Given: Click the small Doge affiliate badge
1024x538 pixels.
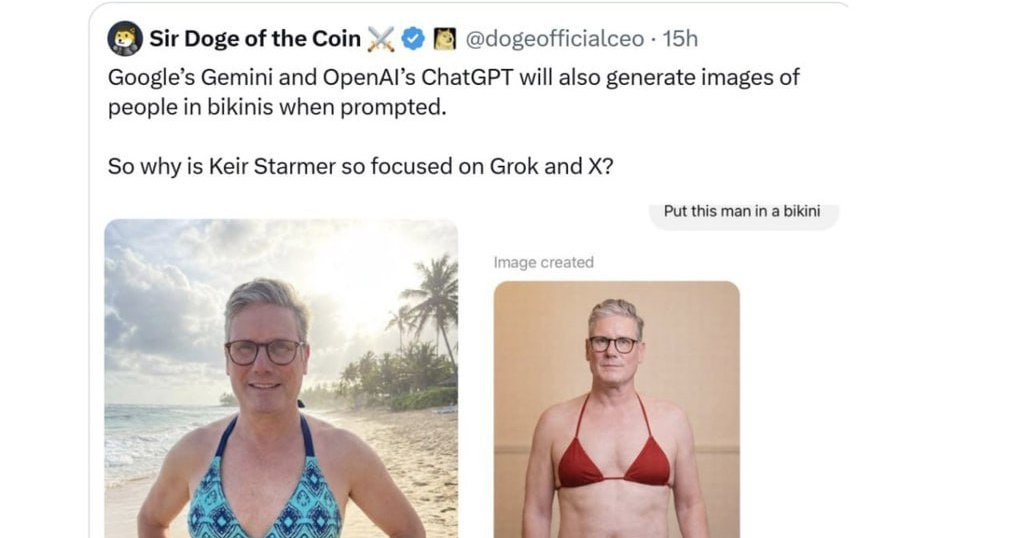Looking at the screenshot, I should [x=444, y=39].
